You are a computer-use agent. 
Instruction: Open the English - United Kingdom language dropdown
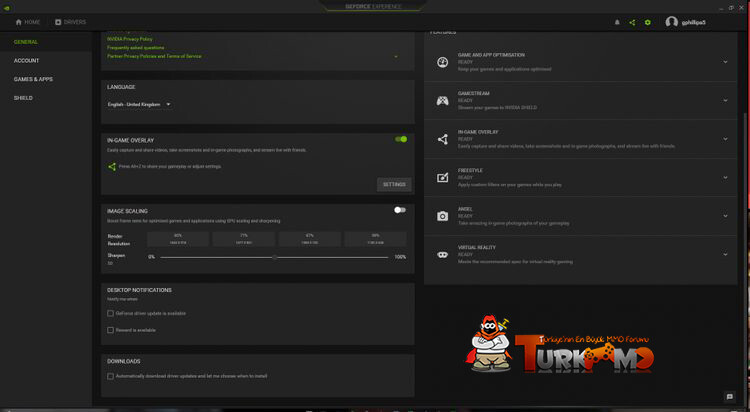139,104
